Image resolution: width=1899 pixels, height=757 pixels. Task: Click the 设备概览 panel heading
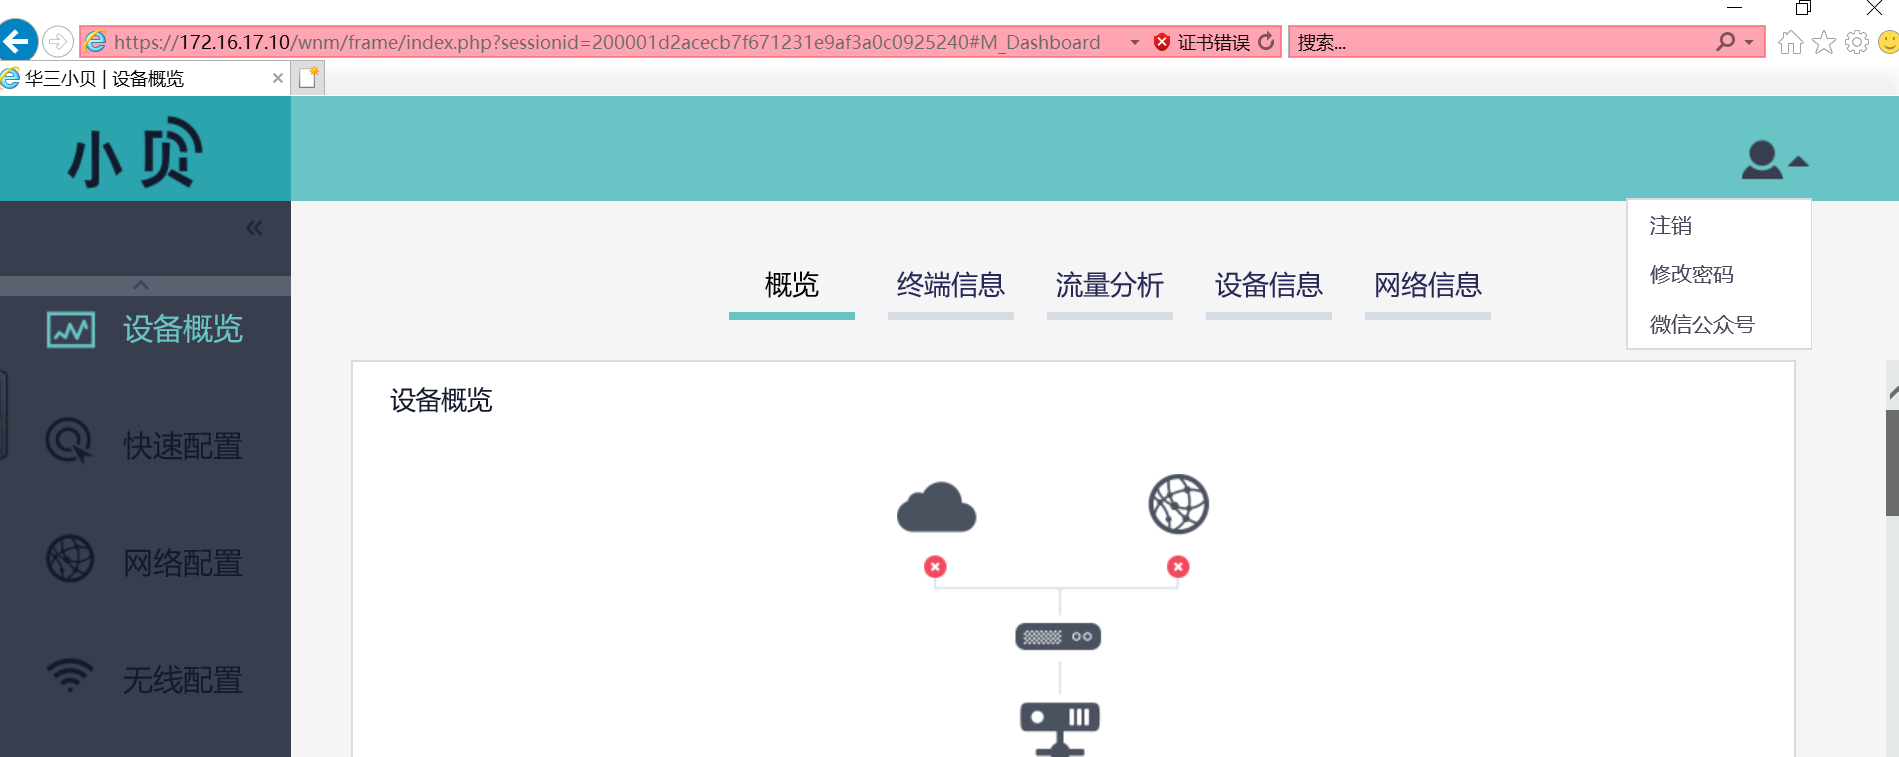[x=441, y=400]
